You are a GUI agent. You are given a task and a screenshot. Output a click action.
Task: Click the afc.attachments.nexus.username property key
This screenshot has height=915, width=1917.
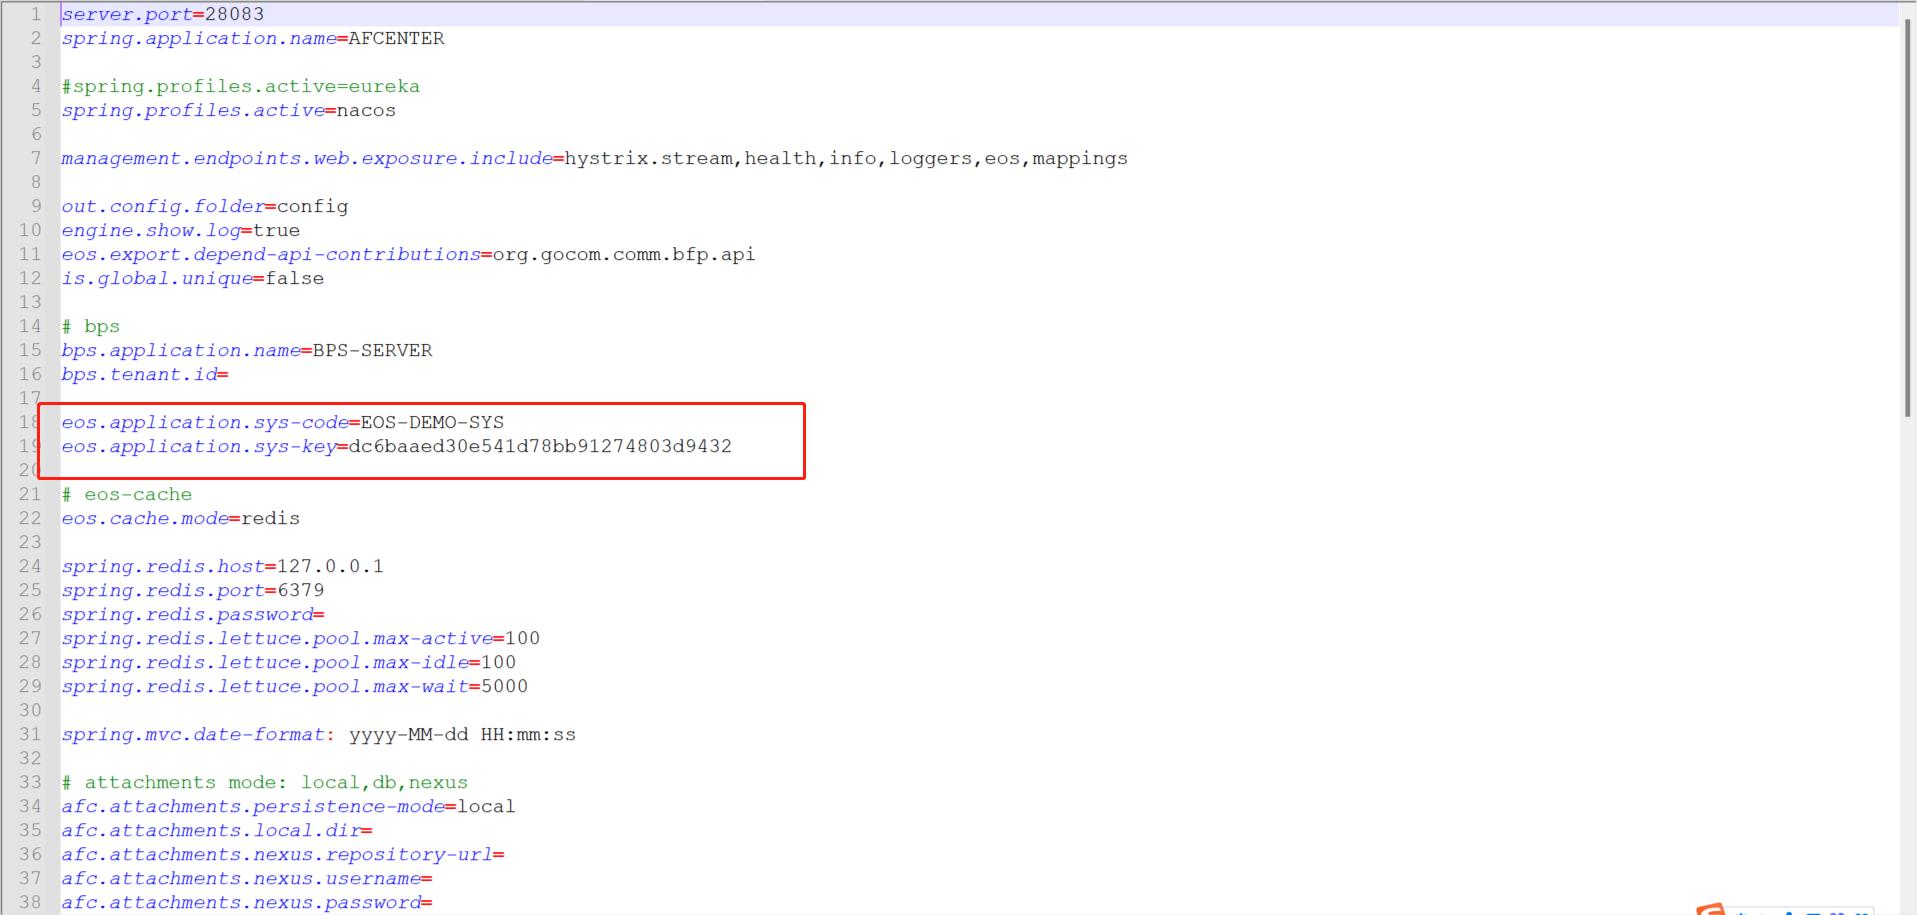point(240,878)
